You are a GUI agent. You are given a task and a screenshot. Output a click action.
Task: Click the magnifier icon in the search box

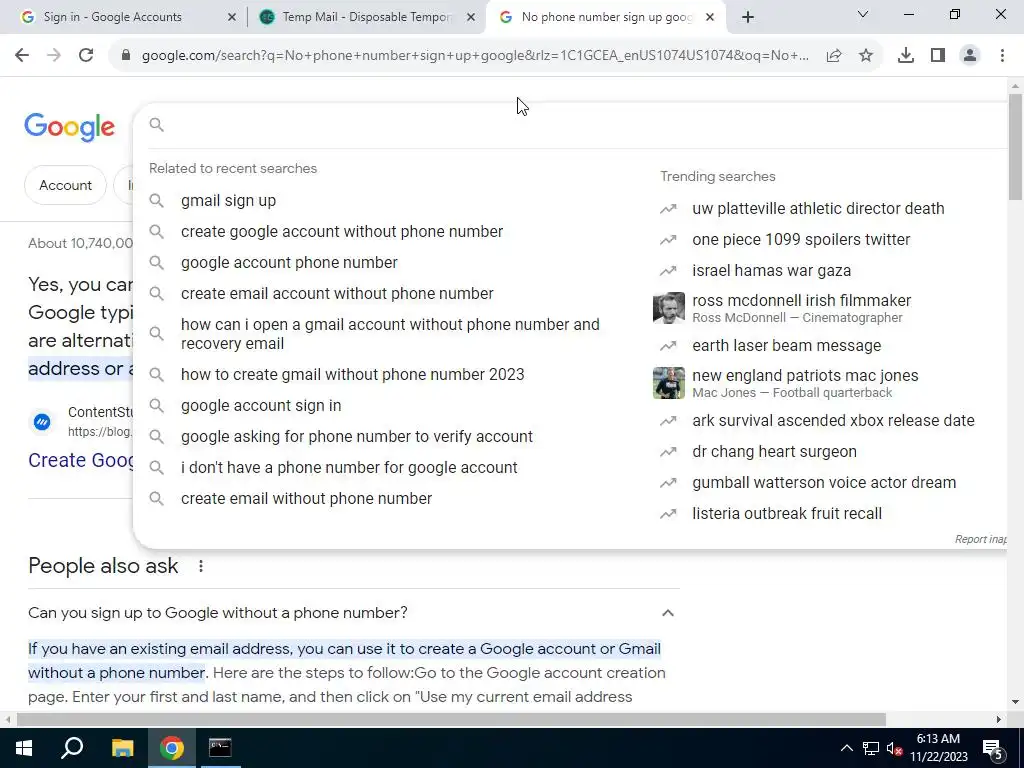pos(157,124)
